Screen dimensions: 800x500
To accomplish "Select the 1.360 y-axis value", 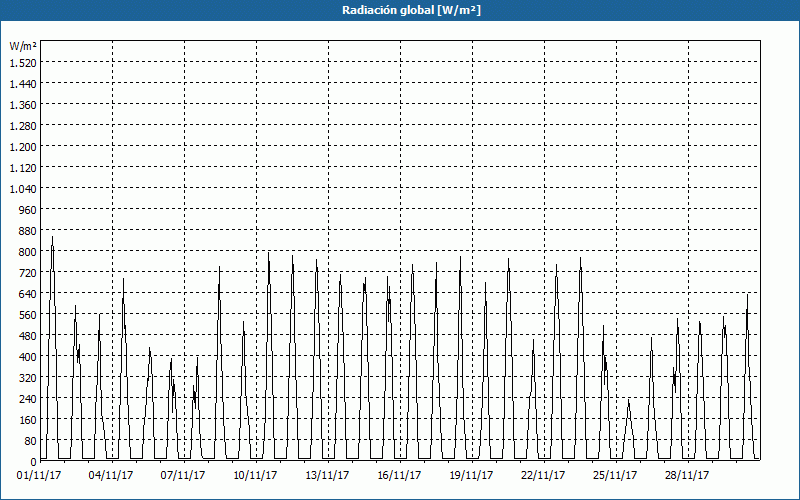I will point(23,105).
